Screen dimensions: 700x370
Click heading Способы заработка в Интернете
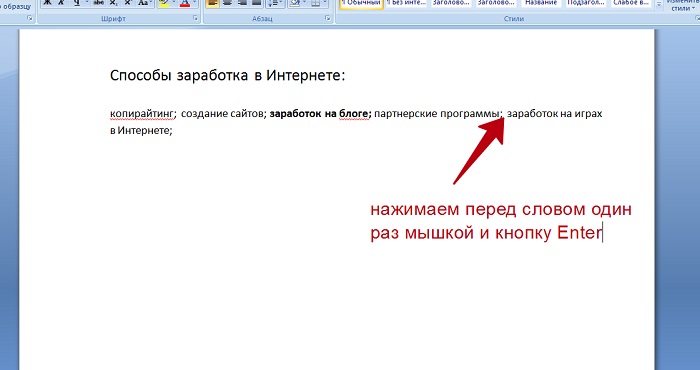point(228,75)
